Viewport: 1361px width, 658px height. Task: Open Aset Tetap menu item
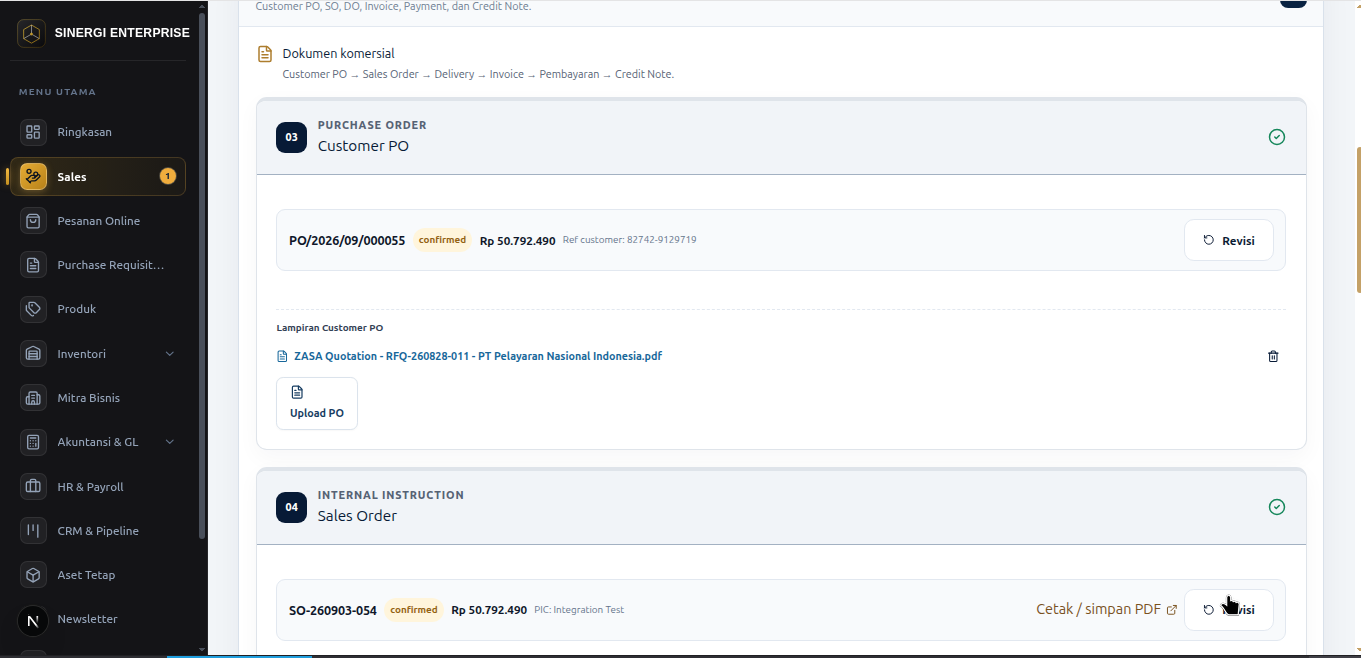pyautogui.click(x=98, y=575)
